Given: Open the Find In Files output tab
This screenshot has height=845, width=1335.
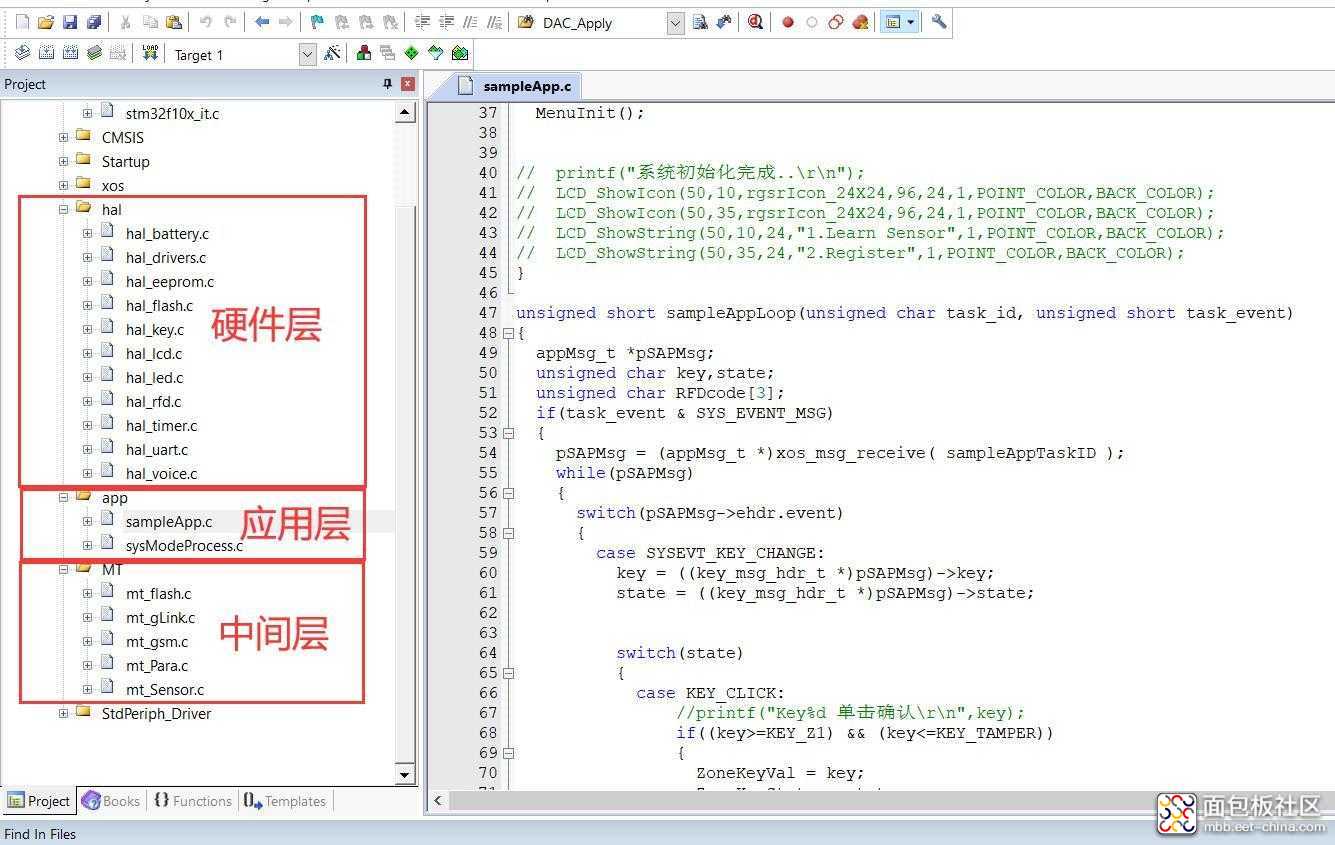Looking at the screenshot, I should (x=40, y=834).
